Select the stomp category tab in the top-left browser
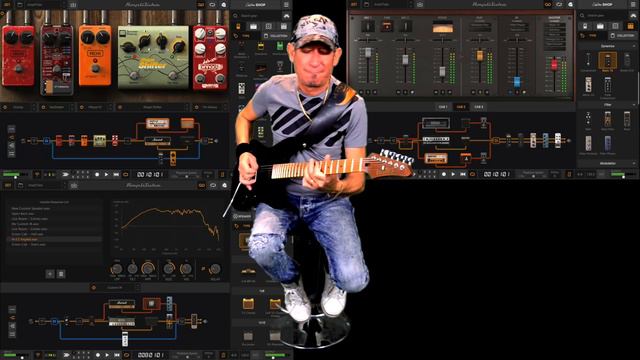Screen dimensions: 640x360 click(x=238, y=27)
